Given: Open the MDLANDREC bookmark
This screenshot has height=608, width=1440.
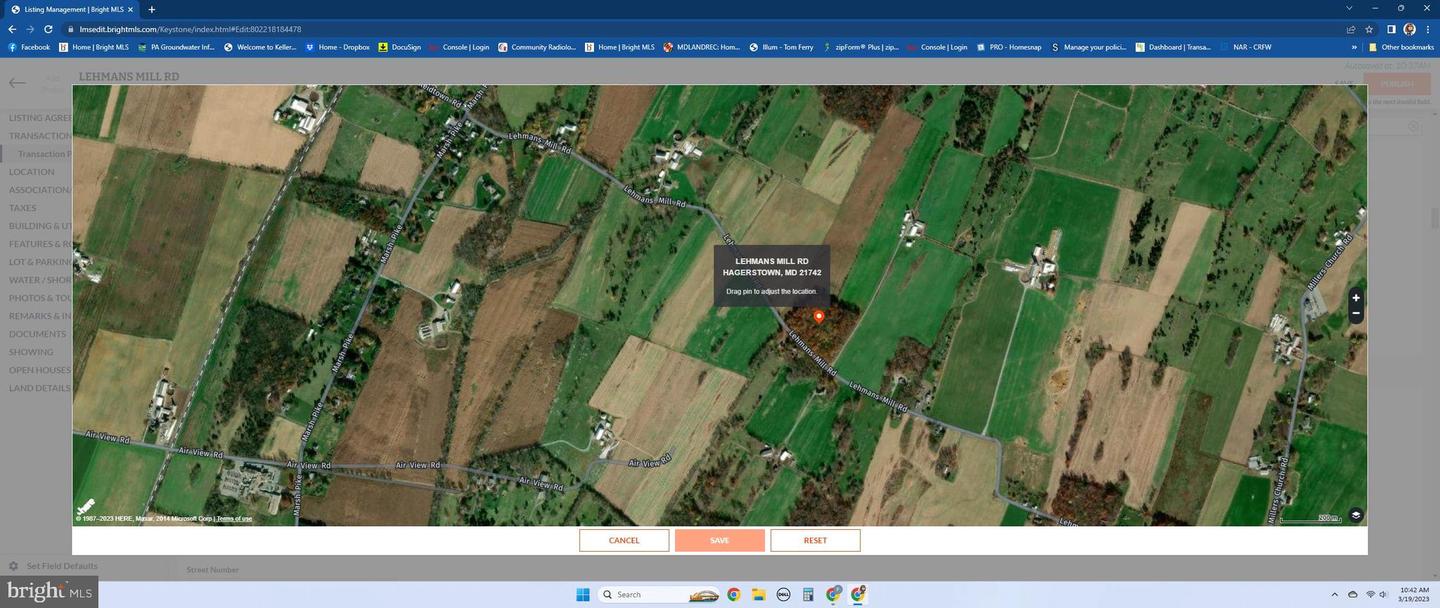Looking at the screenshot, I should coord(702,47).
